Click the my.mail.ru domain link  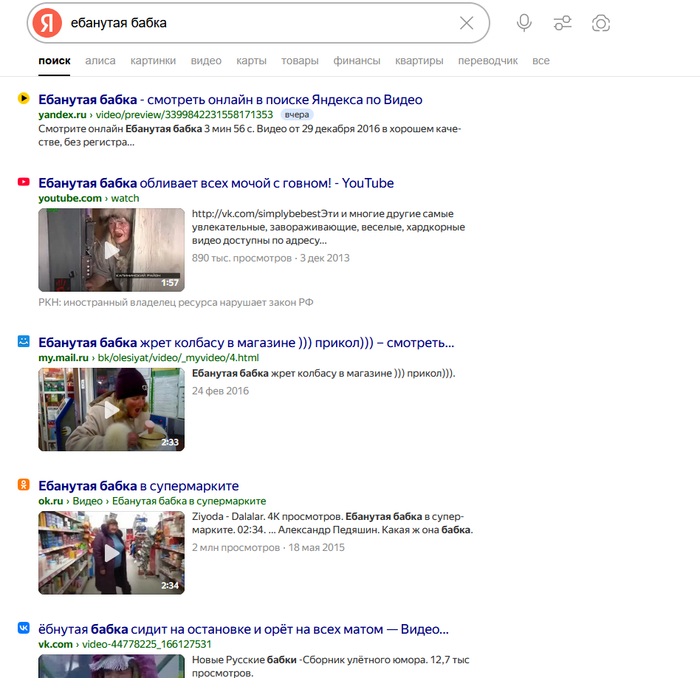pos(63,358)
